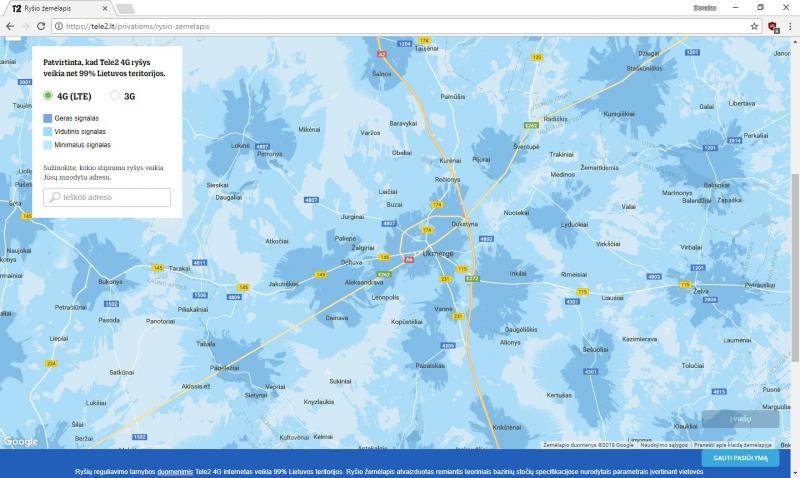Click the 2814 road marker

coord(734,140)
